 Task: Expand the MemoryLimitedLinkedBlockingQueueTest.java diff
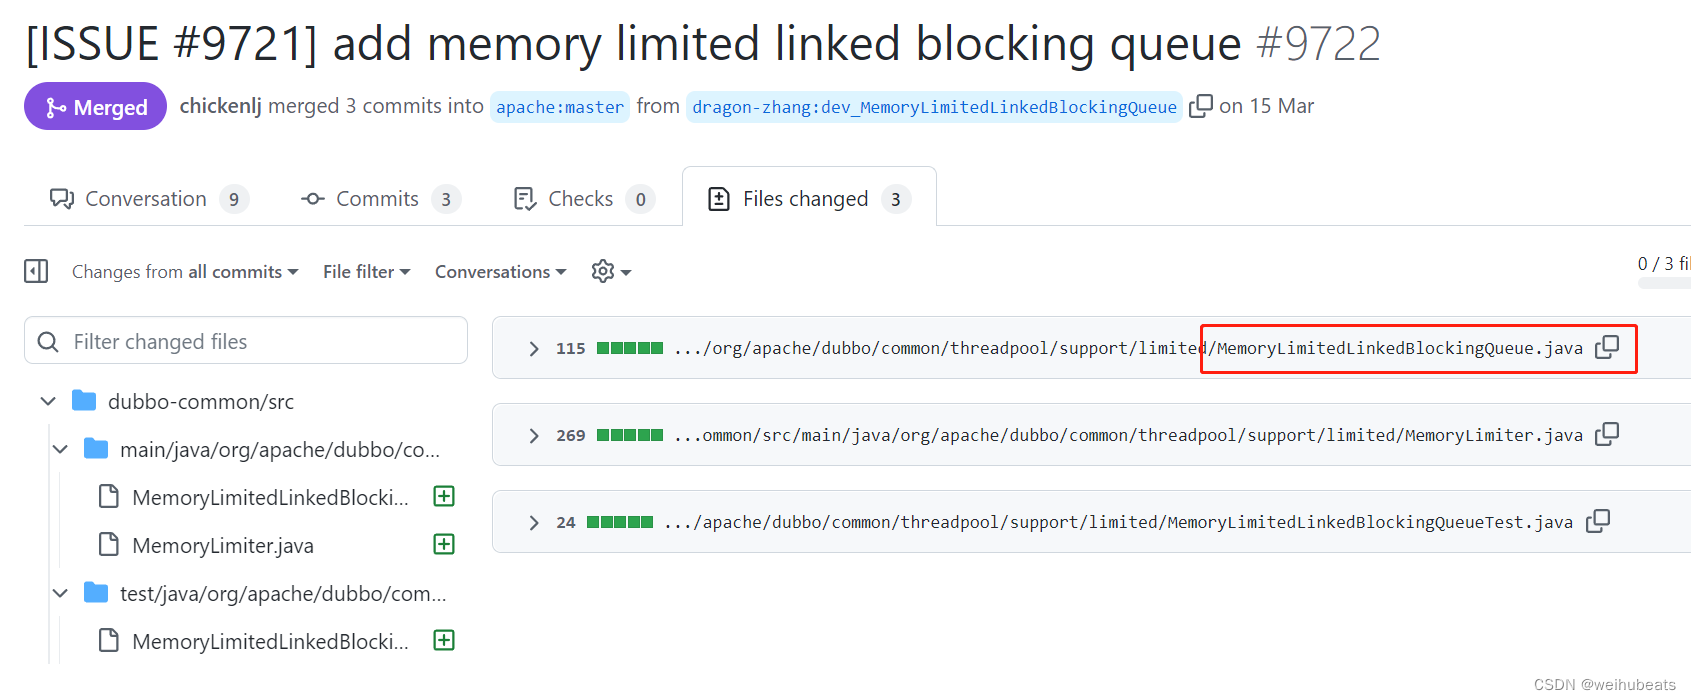click(534, 522)
